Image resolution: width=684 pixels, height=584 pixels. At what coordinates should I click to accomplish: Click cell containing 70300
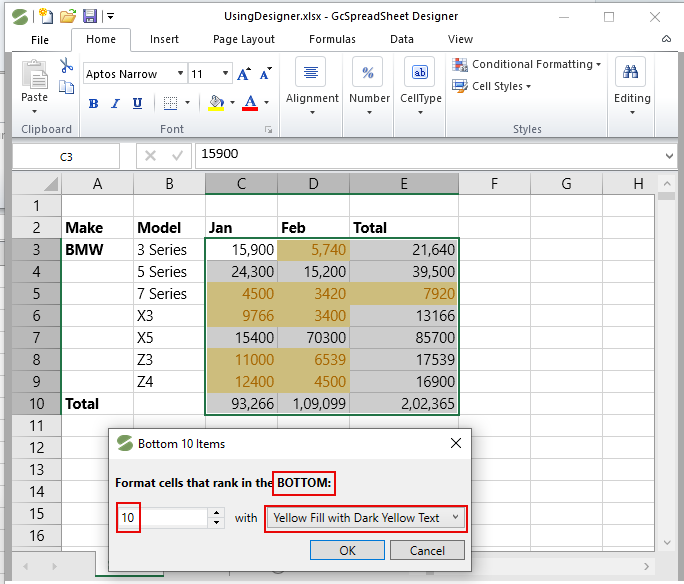click(313, 338)
